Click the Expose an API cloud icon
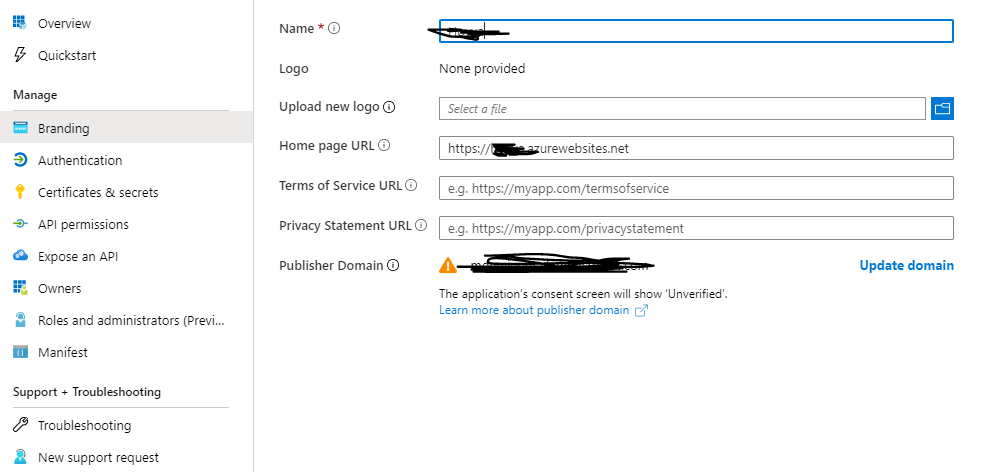 [20, 256]
